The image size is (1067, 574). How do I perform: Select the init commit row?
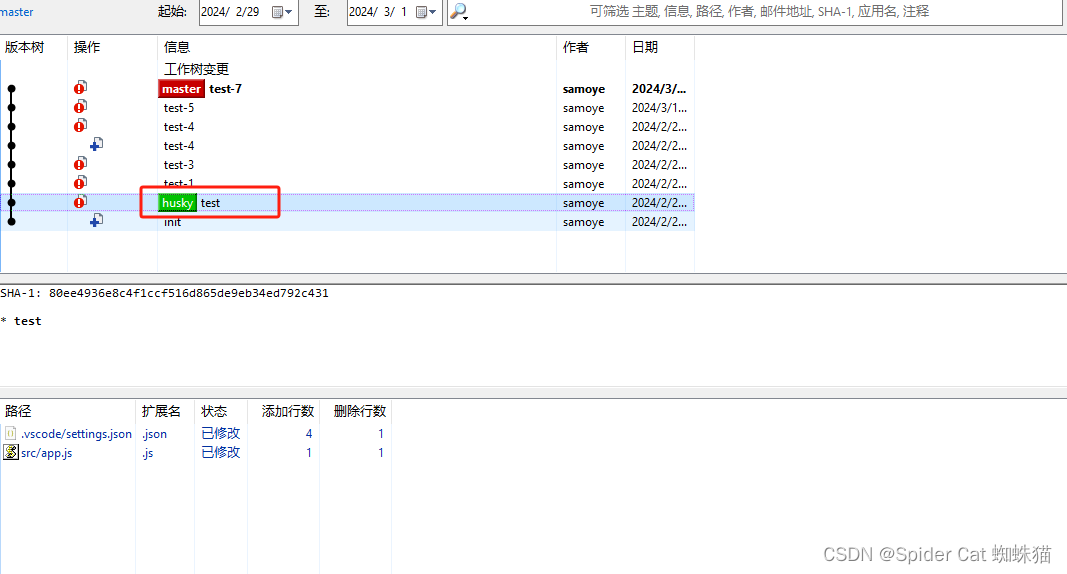(x=347, y=222)
